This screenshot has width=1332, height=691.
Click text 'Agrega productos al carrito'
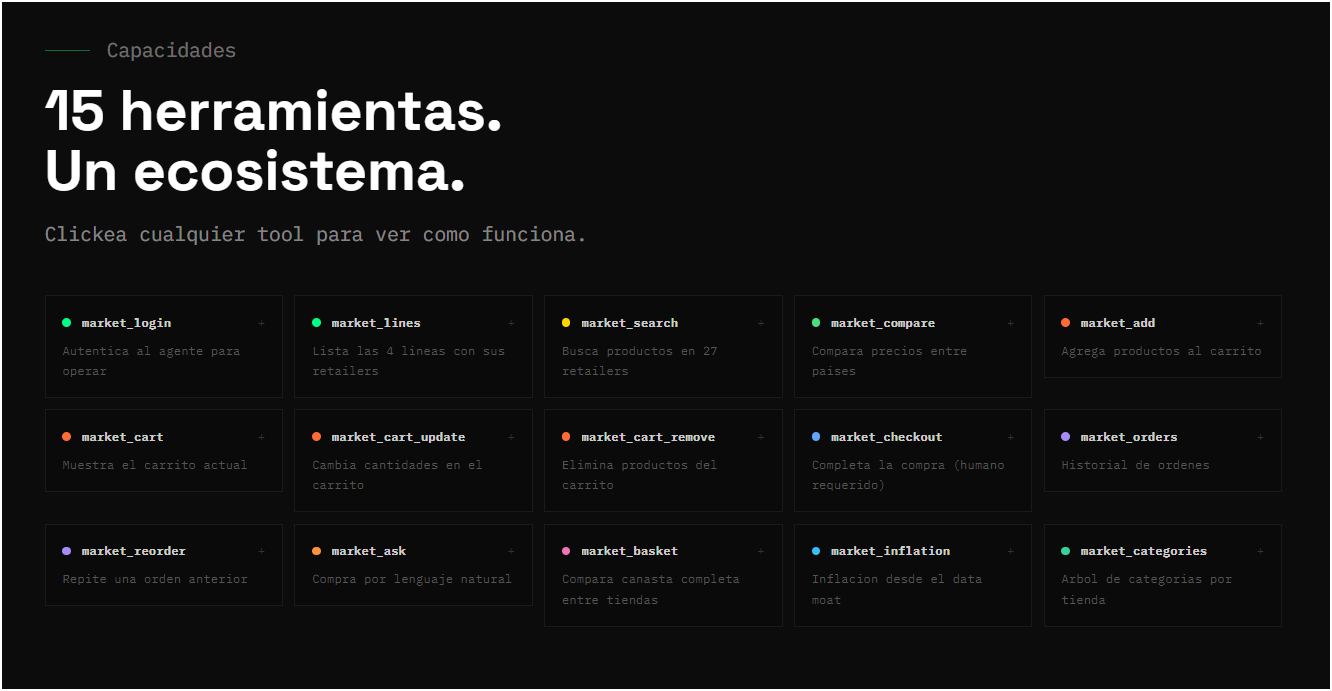(x=1161, y=351)
